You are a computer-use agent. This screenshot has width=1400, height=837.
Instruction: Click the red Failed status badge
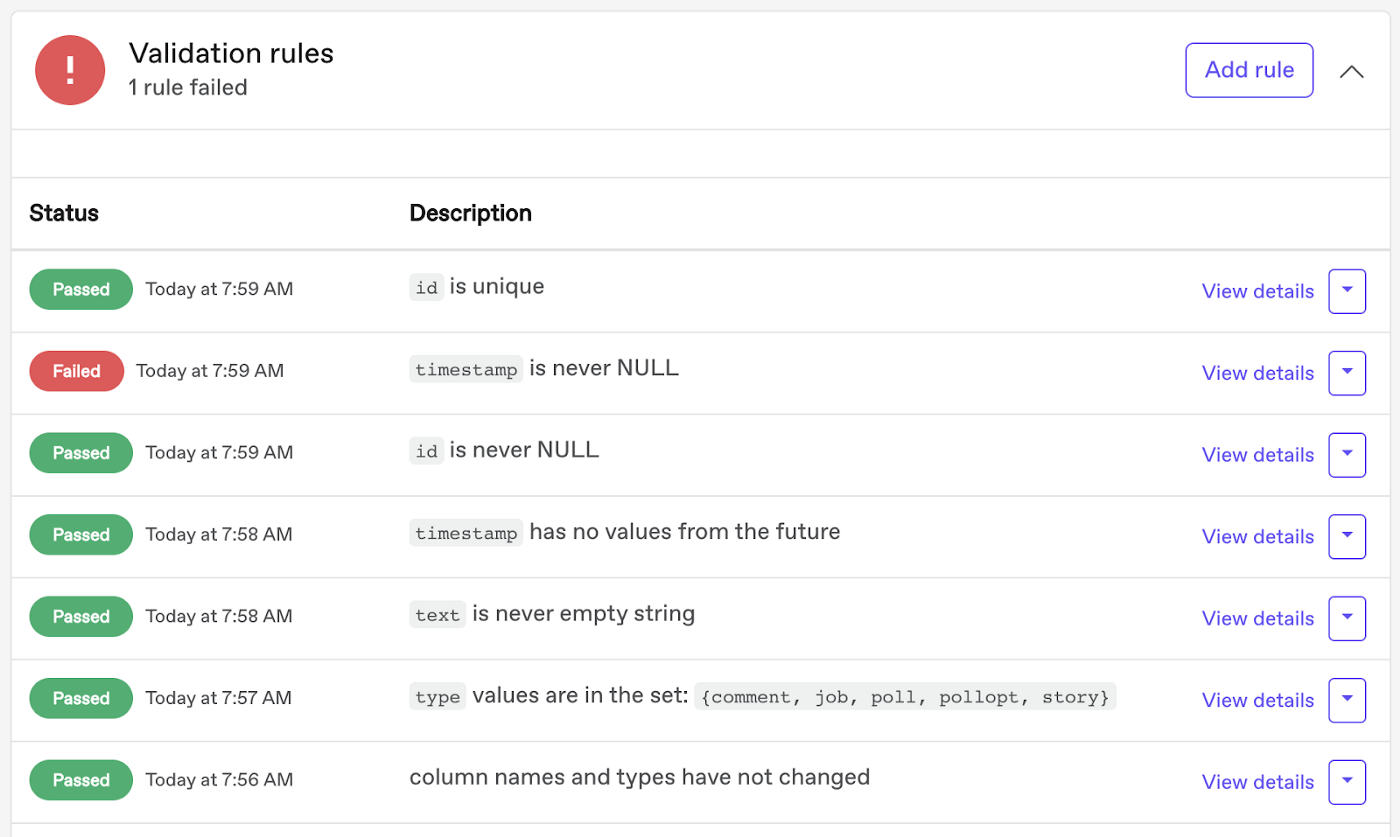click(x=77, y=371)
